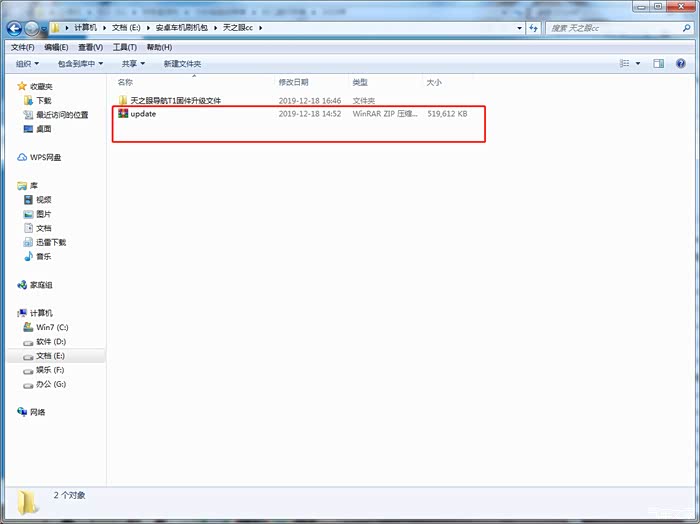
Task: Click the 视频 library film icon
Action: (x=28, y=200)
